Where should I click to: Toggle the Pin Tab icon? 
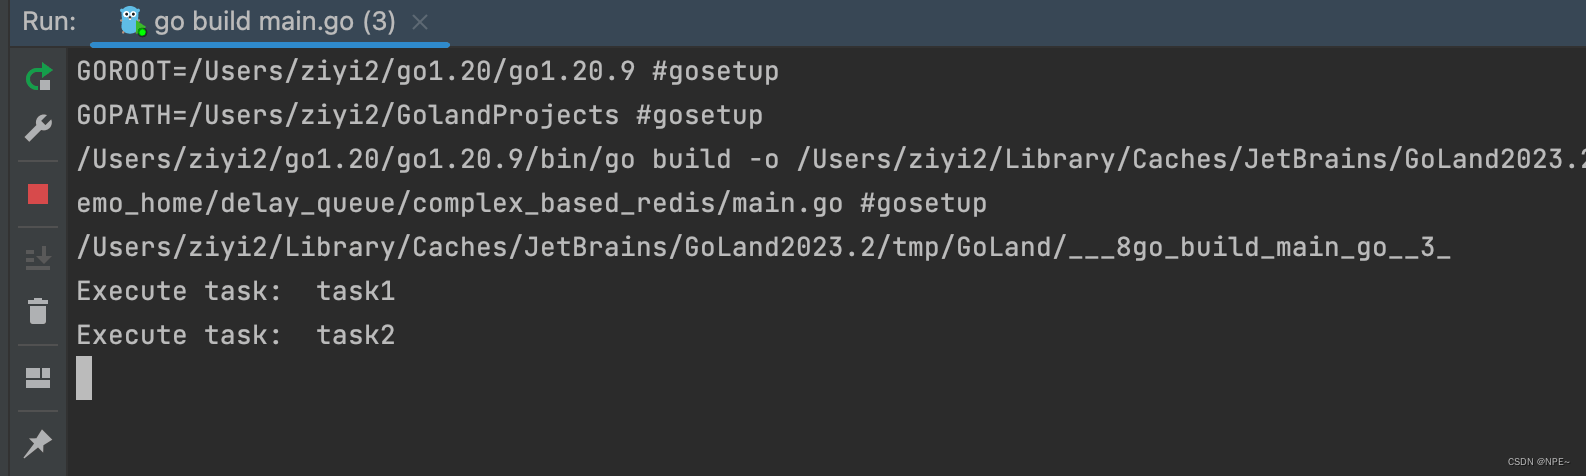coord(38,442)
